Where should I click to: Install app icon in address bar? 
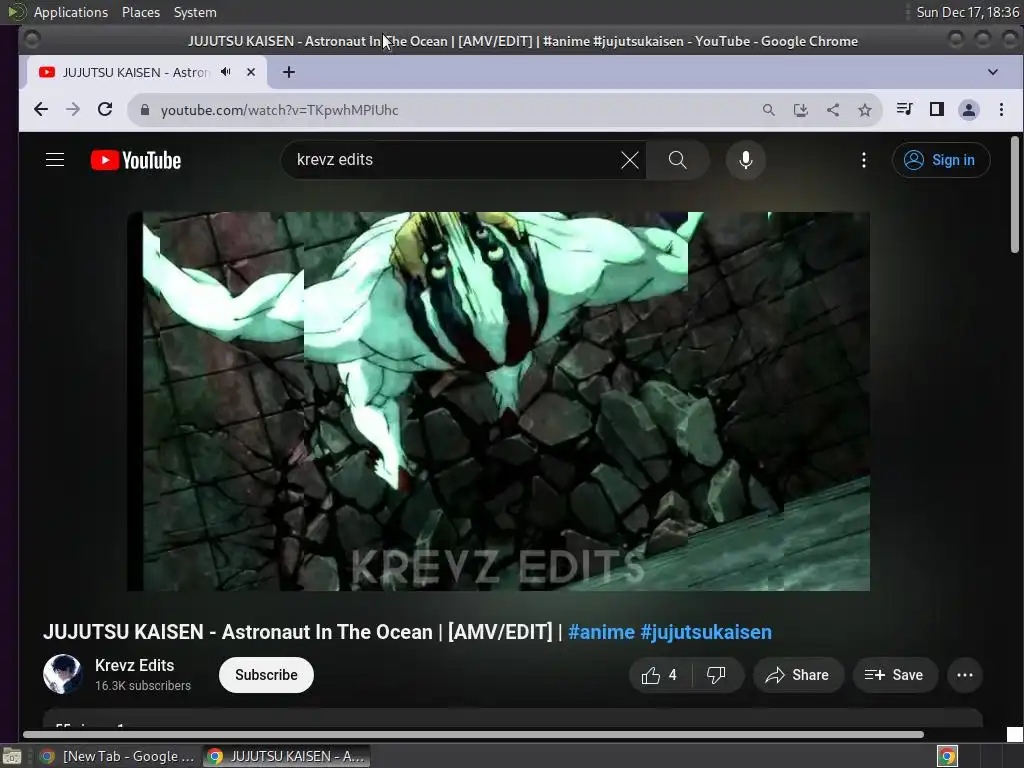click(x=801, y=110)
